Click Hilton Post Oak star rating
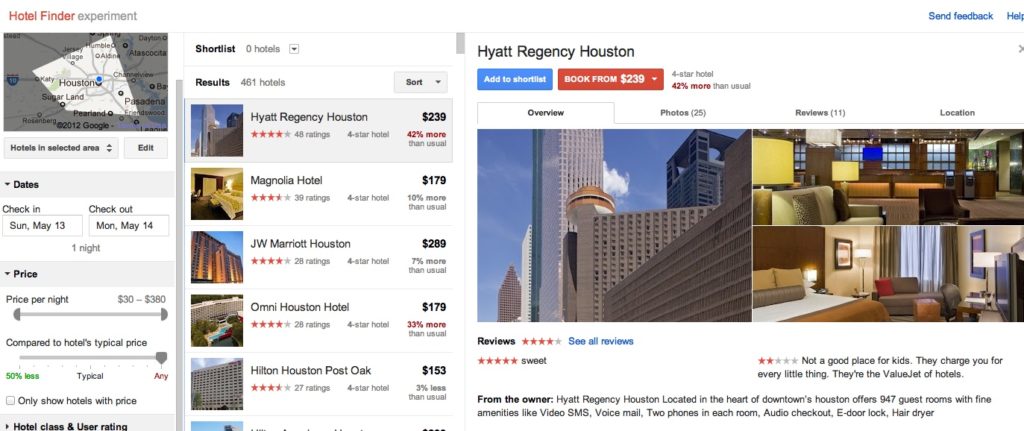 tap(270, 388)
